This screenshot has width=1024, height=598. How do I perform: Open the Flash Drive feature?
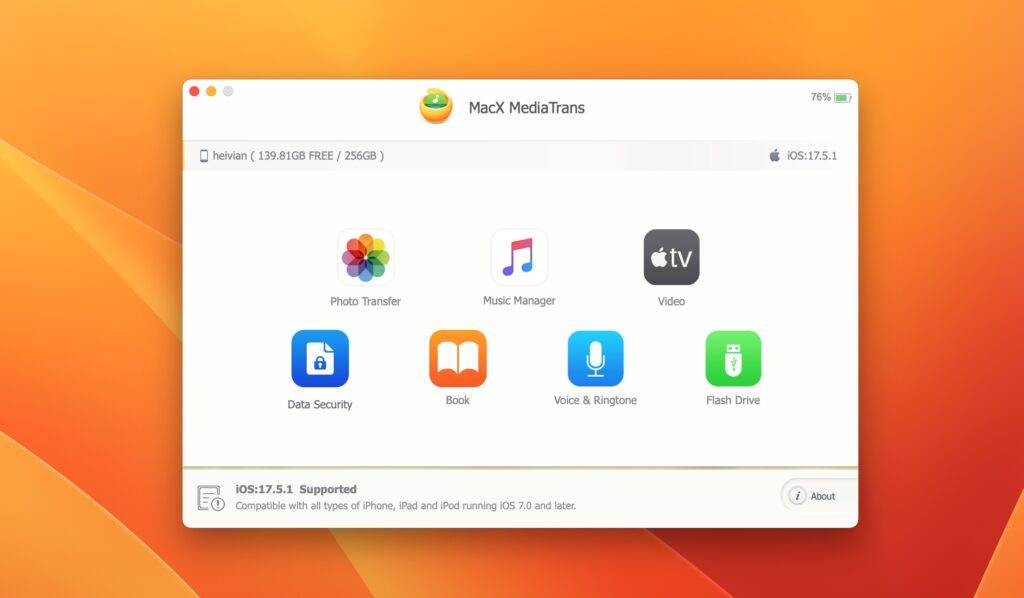[x=733, y=359]
